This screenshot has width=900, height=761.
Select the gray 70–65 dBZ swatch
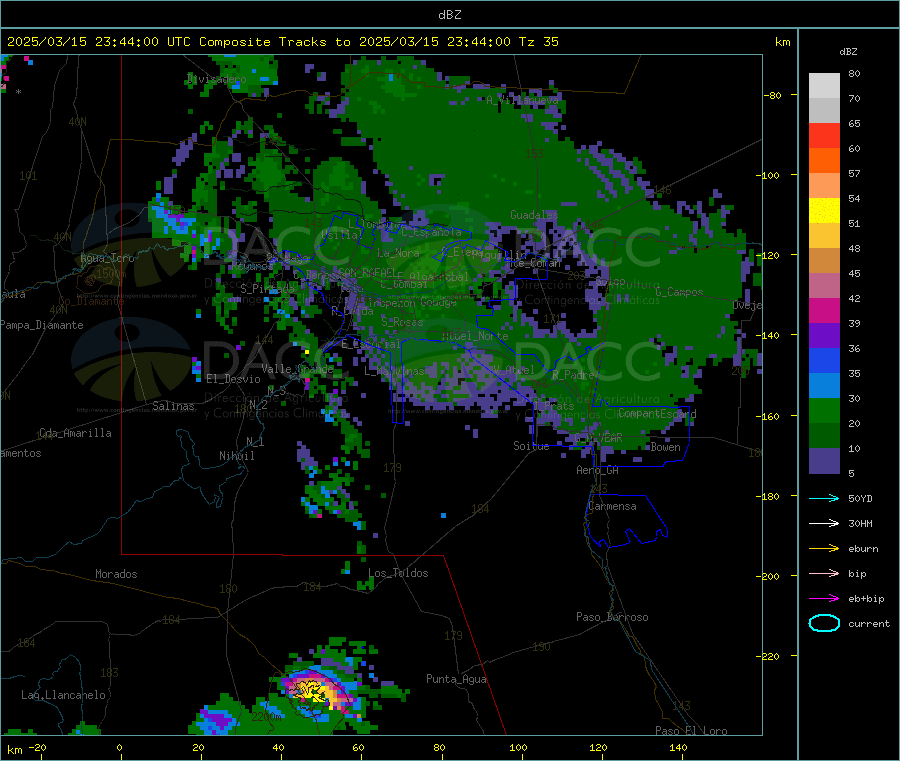pyautogui.click(x=824, y=111)
